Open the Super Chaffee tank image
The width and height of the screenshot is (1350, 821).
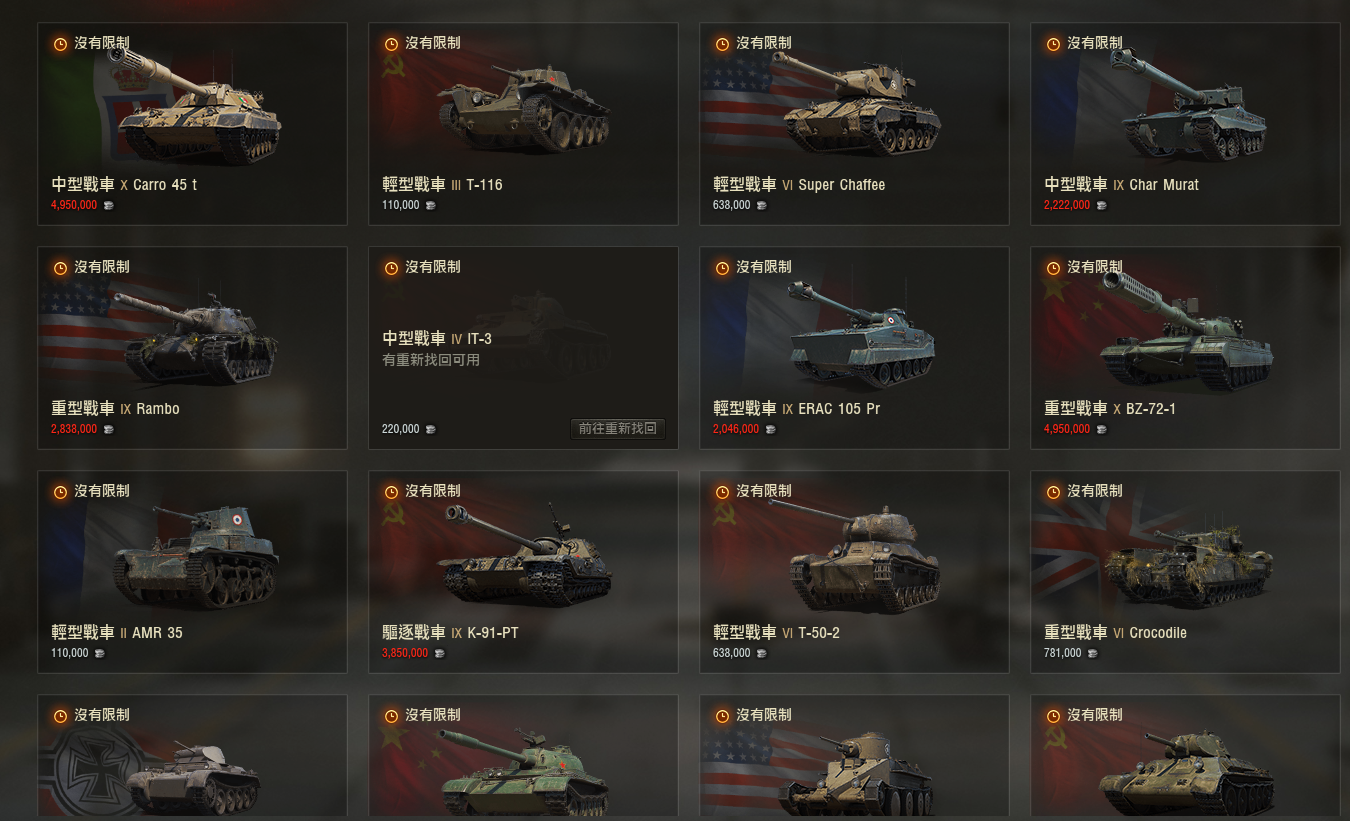tap(858, 105)
